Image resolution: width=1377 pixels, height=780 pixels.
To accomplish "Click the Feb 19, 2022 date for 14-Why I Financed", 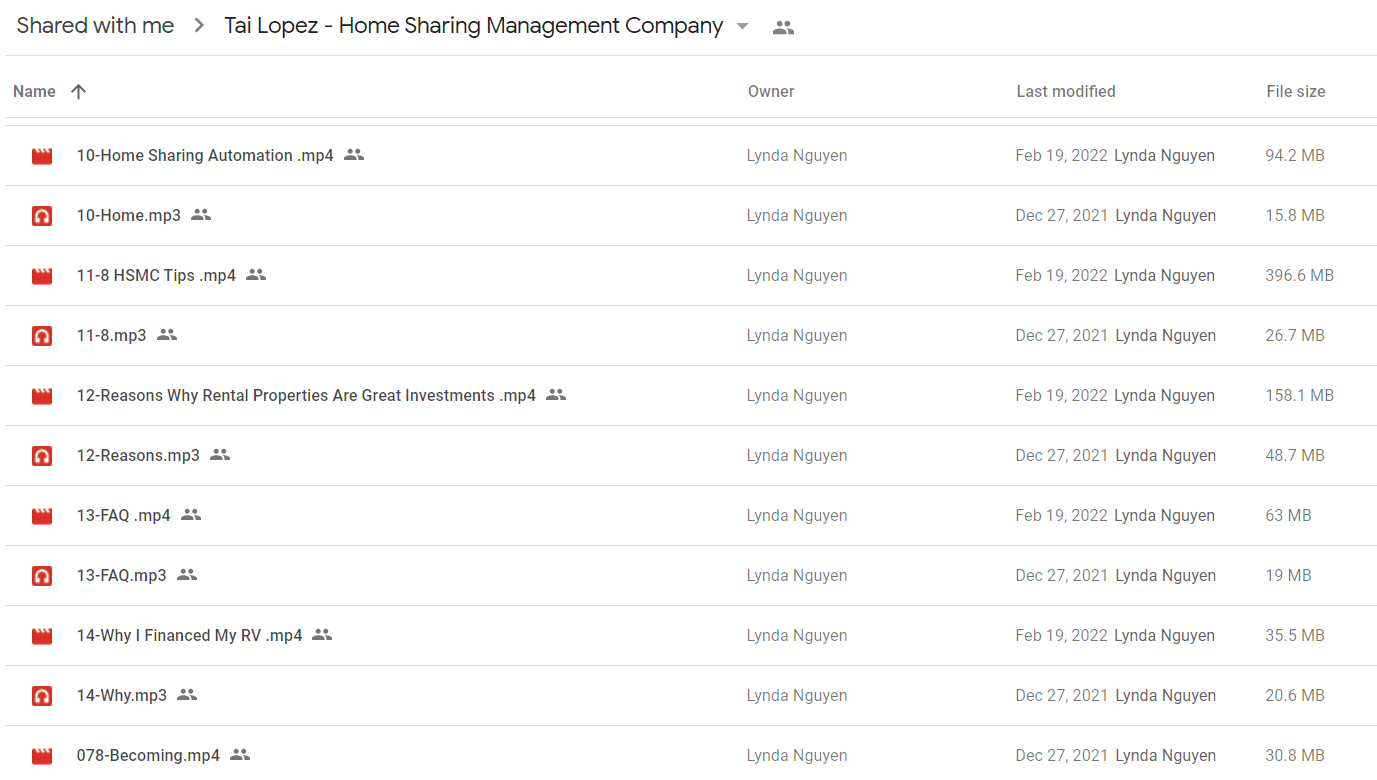I will (x=1061, y=635).
